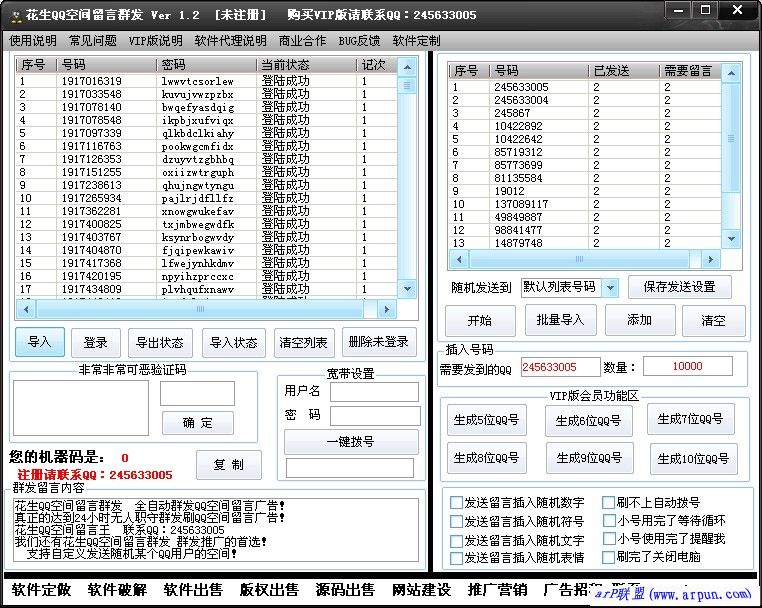Click down arrow of account list scrollbar
762x608 pixels.
(407, 289)
